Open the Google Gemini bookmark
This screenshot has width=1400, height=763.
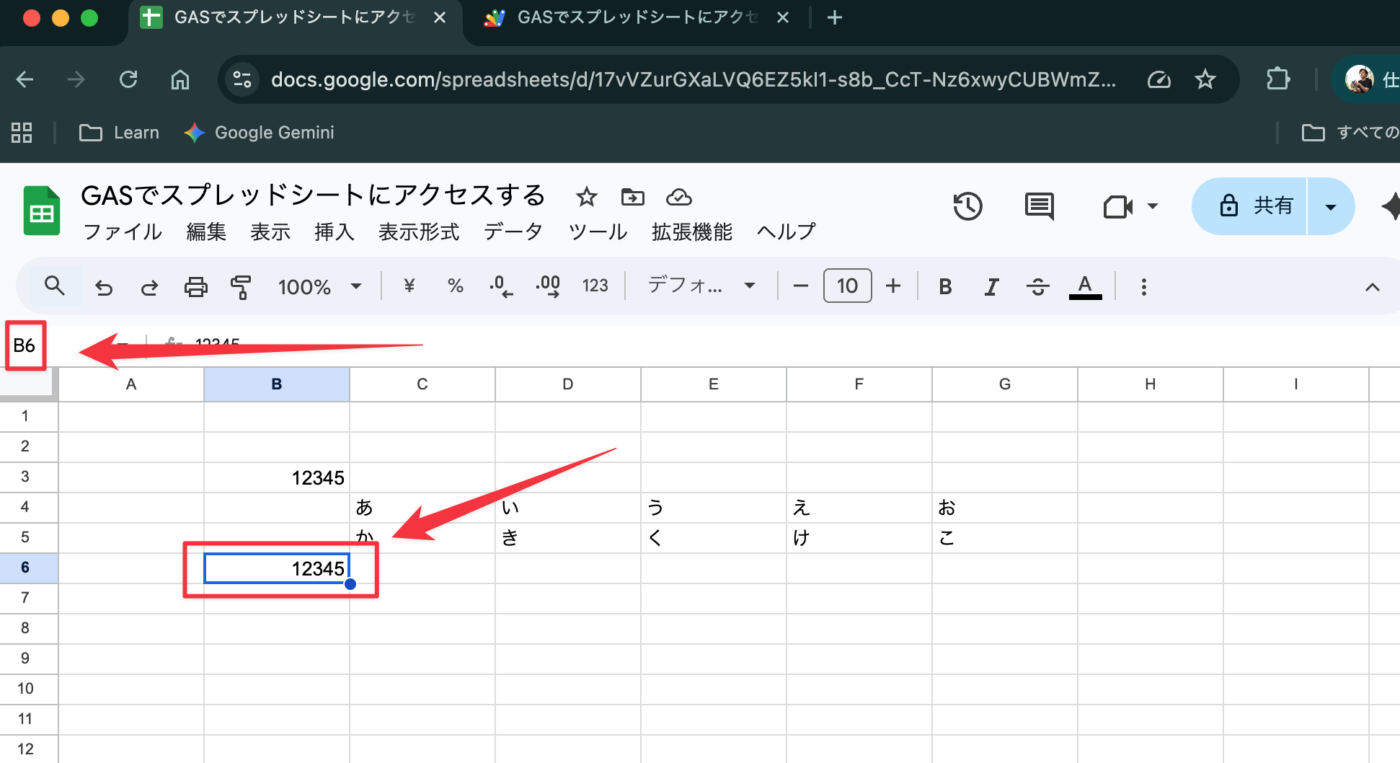(259, 133)
